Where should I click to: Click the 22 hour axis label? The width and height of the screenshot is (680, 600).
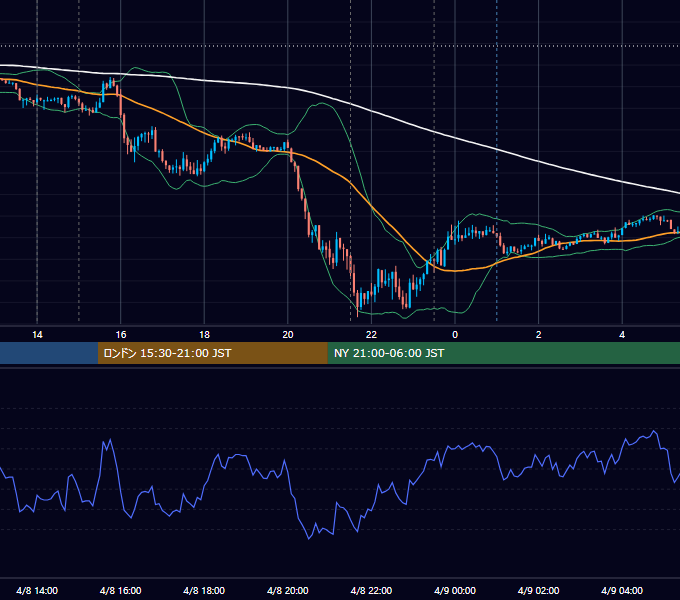pyautogui.click(x=371, y=335)
